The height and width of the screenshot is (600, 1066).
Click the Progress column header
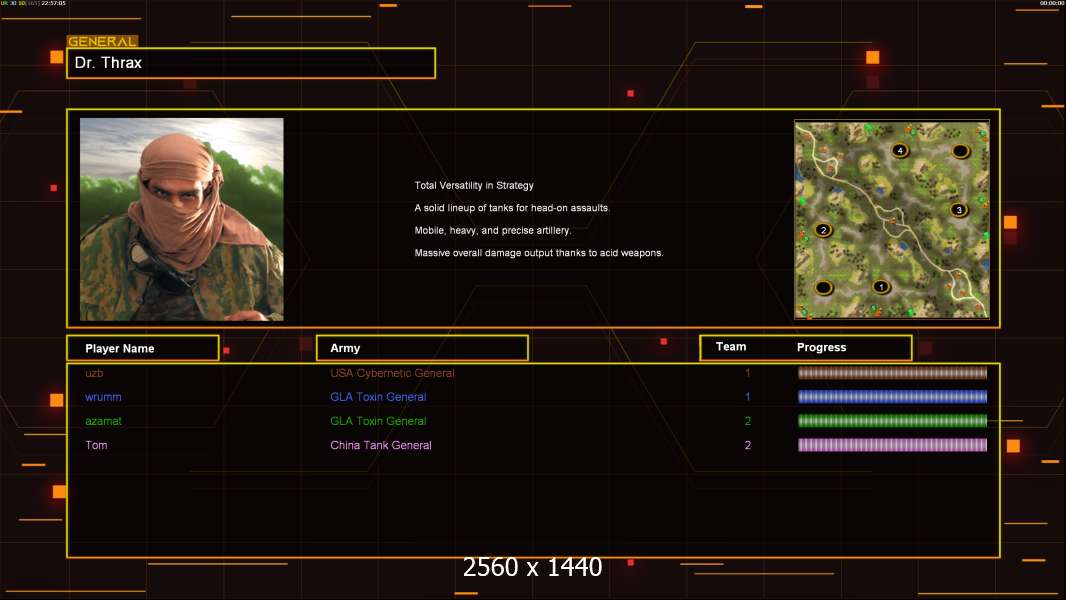(x=821, y=347)
